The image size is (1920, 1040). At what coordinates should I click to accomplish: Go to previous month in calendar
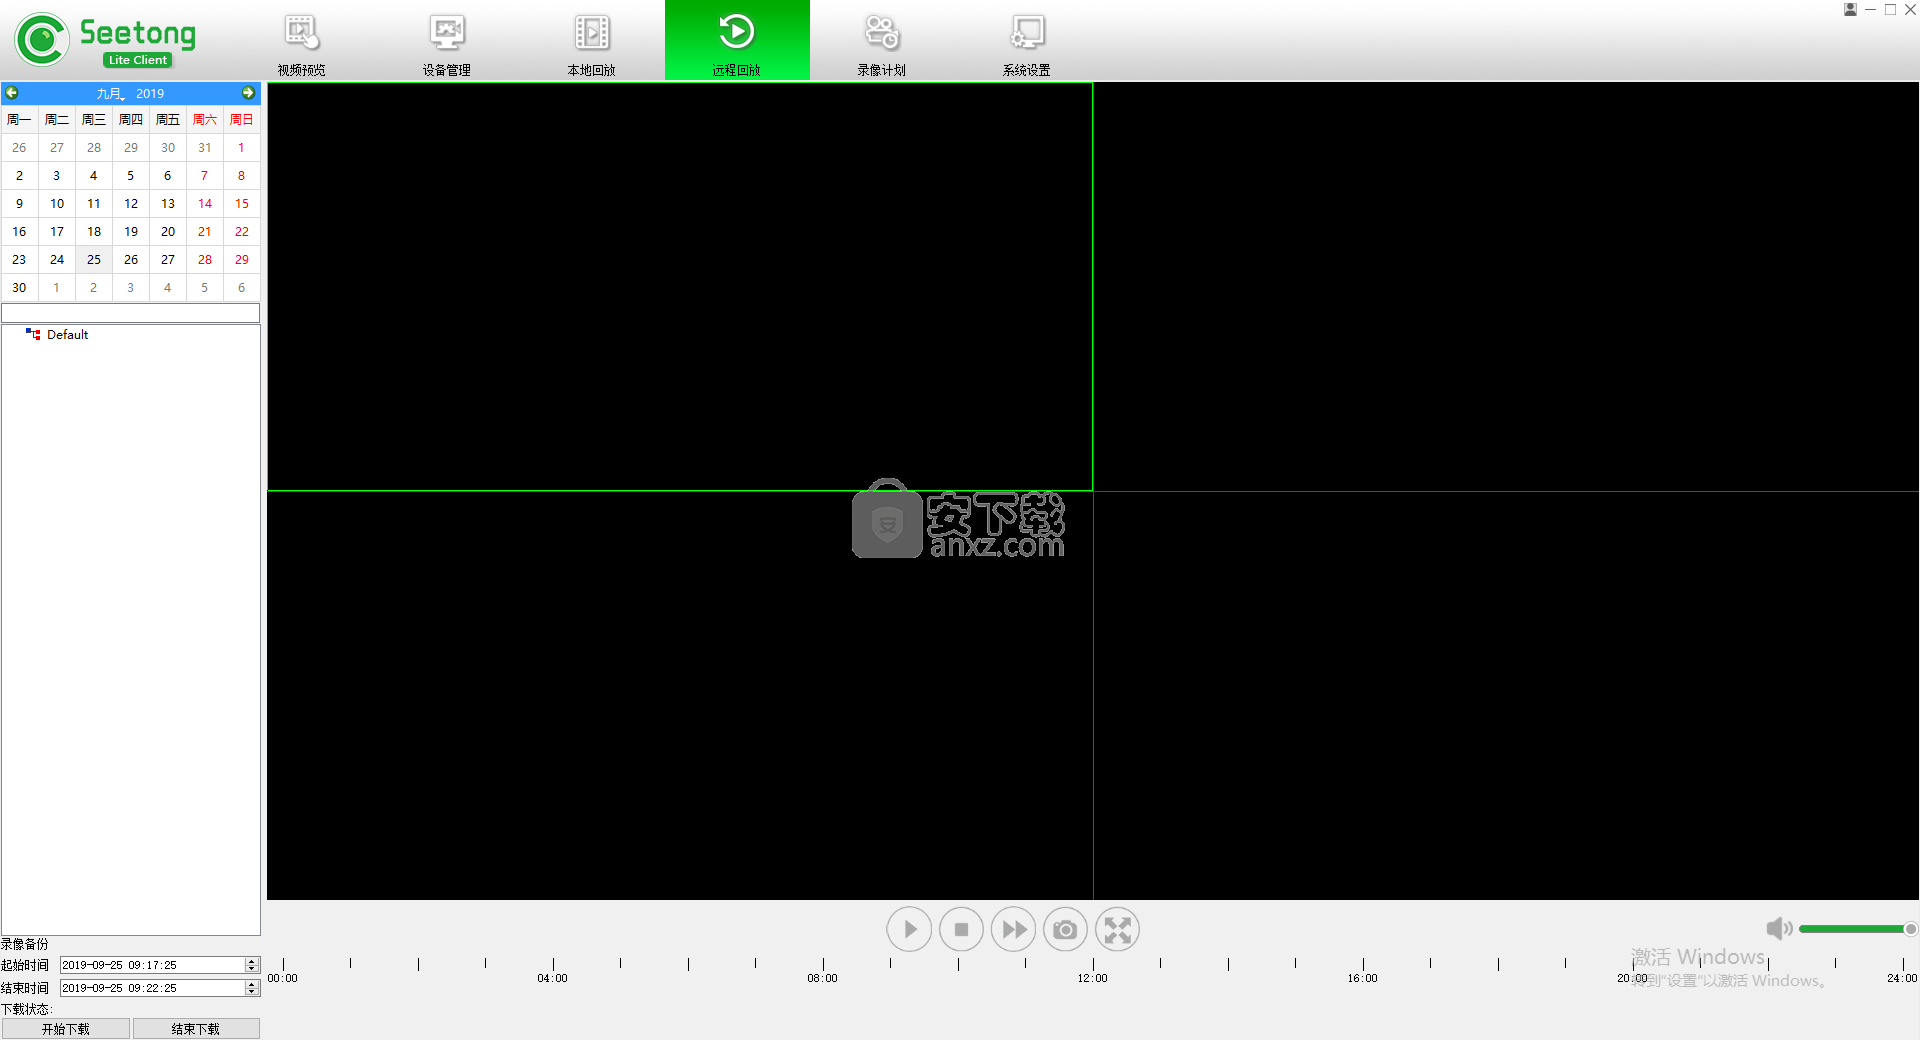click(x=12, y=93)
